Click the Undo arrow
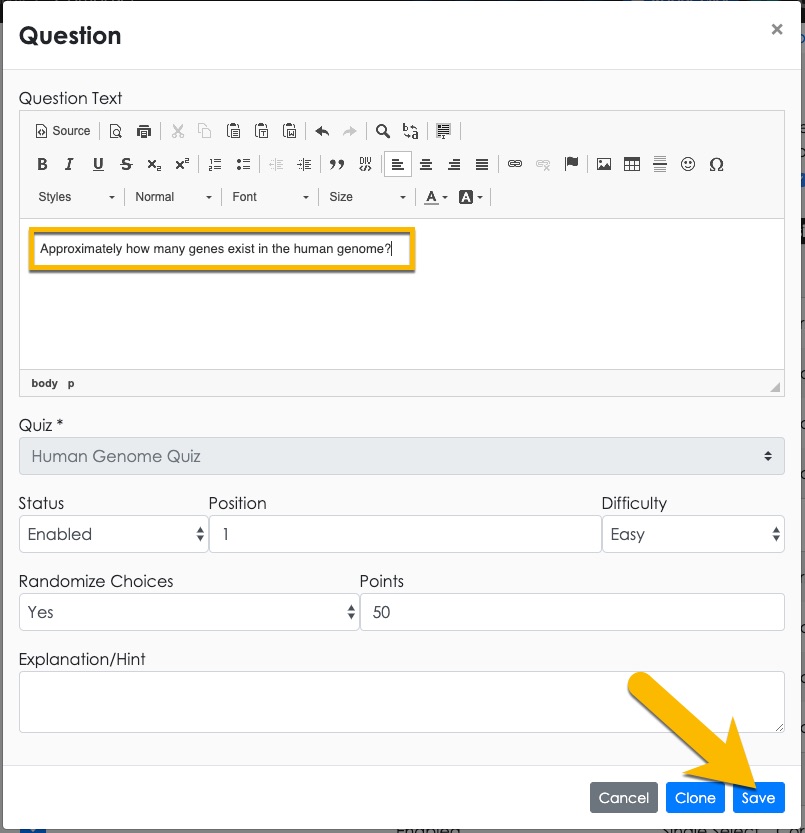This screenshot has width=805, height=833. click(x=322, y=131)
